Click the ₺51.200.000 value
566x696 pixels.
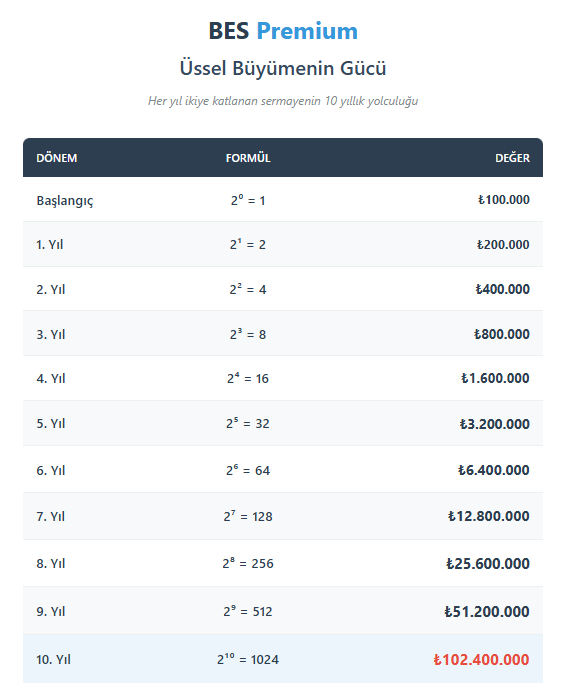tap(487, 612)
